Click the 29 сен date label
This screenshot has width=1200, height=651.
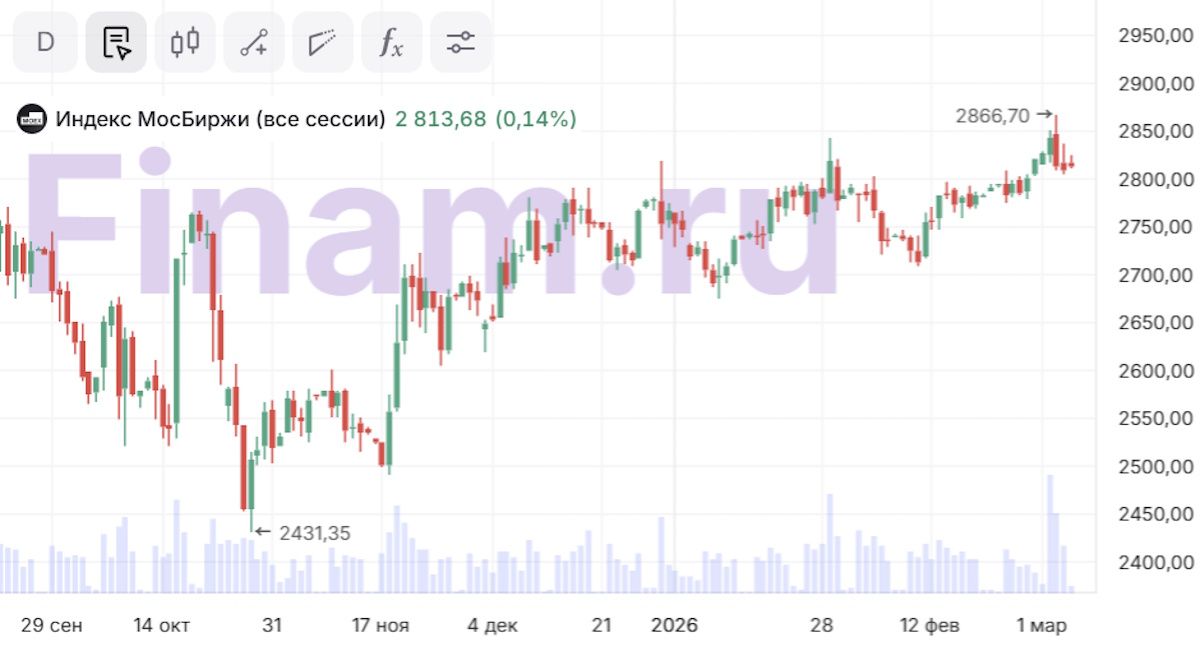coord(52,626)
